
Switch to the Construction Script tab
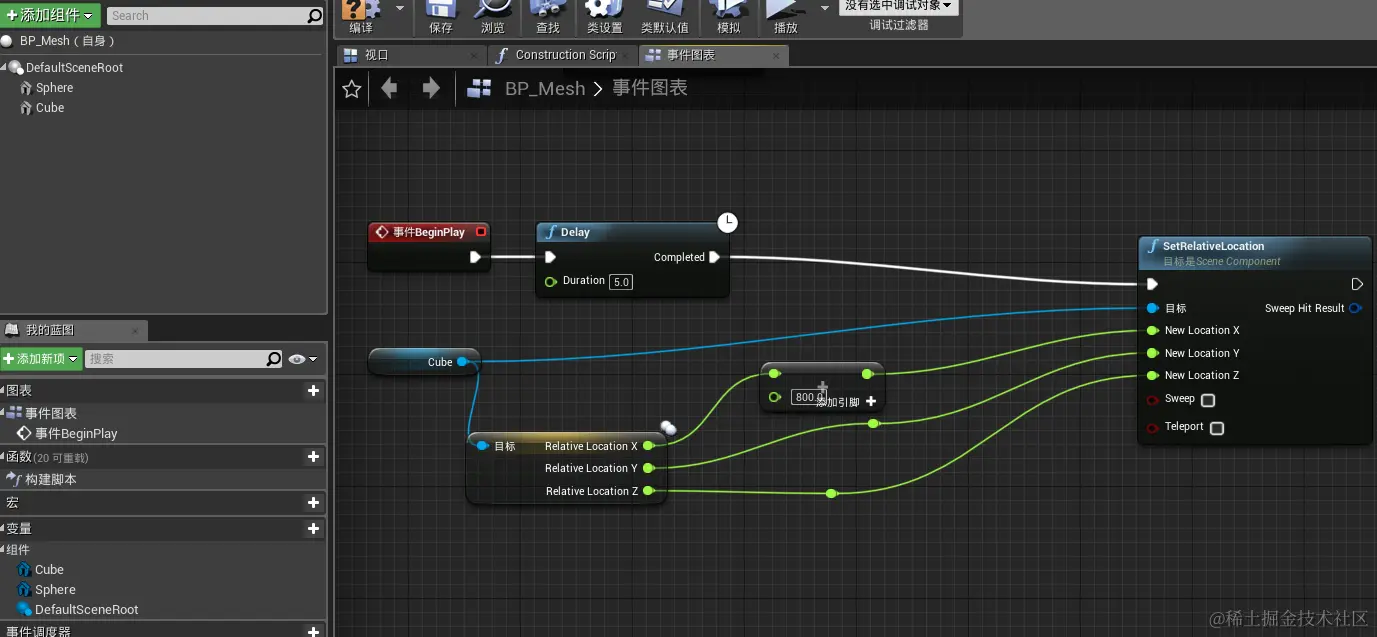[x=565, y=55]
